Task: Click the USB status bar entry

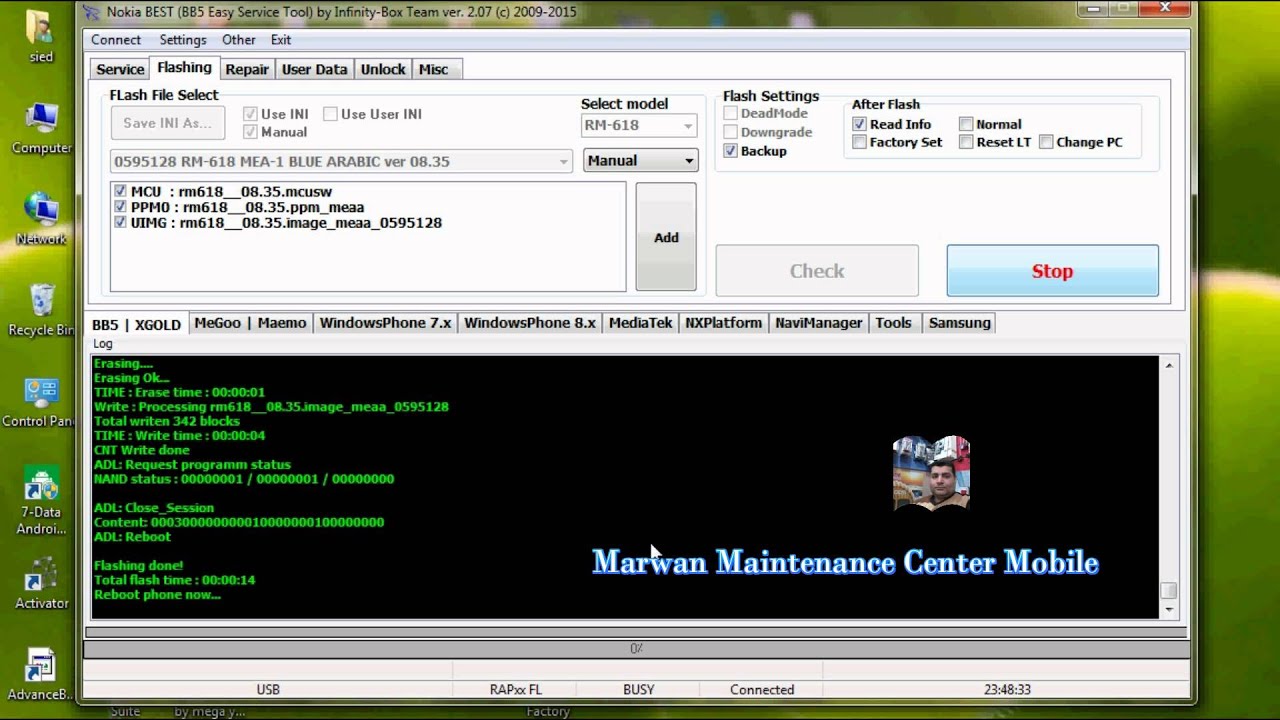Action: click(268, 690)
